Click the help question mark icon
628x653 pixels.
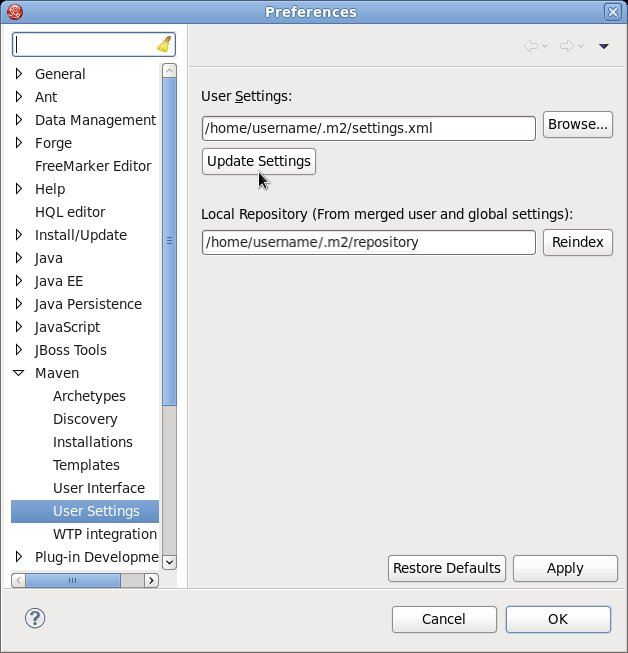35,618
